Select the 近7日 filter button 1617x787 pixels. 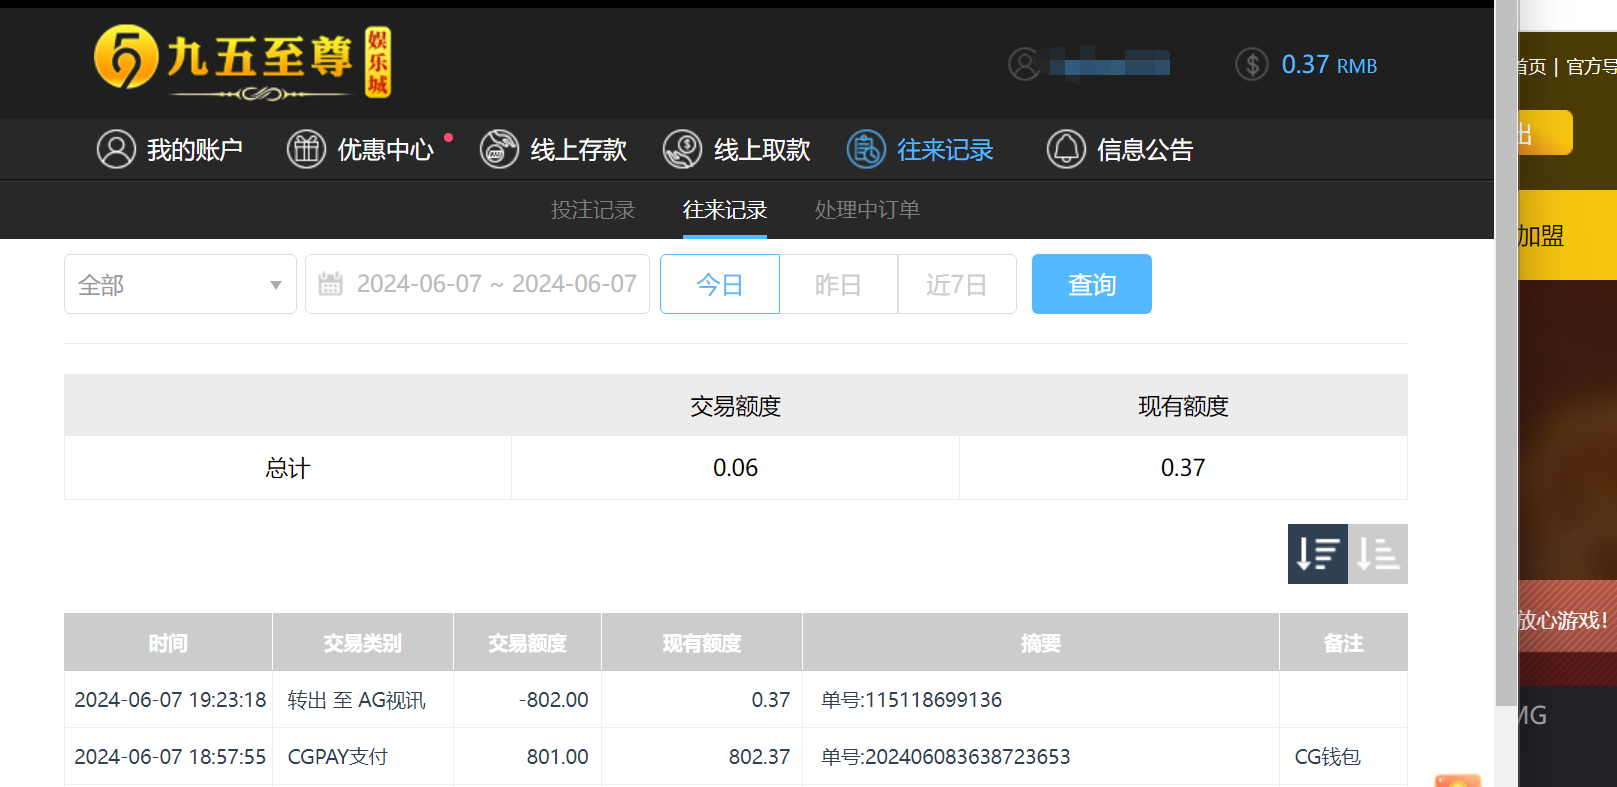point(956,285)
